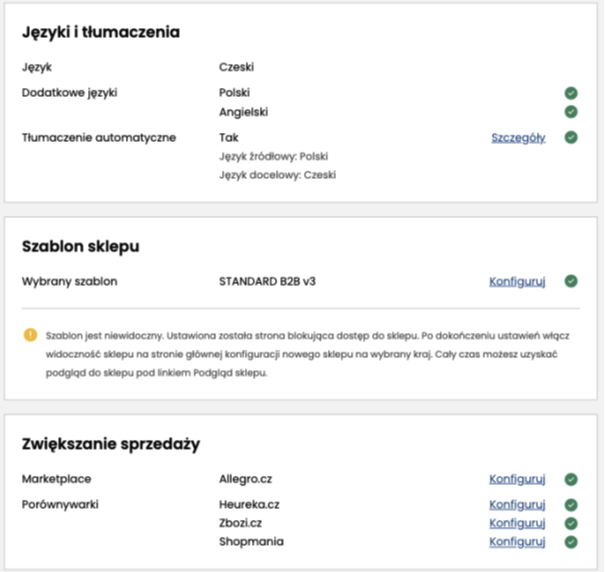Click the green checkmark for Allegro.cz

point(571,479)
